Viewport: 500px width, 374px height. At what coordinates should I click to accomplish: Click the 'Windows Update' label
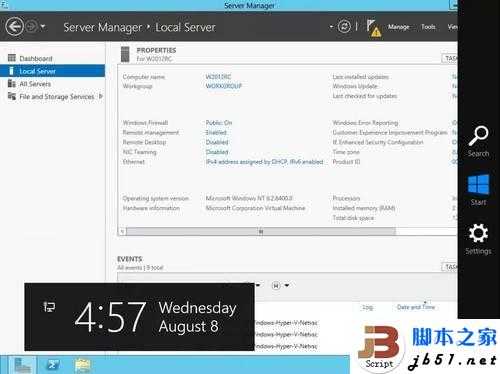pyautogui.click(x=355, y=86)
